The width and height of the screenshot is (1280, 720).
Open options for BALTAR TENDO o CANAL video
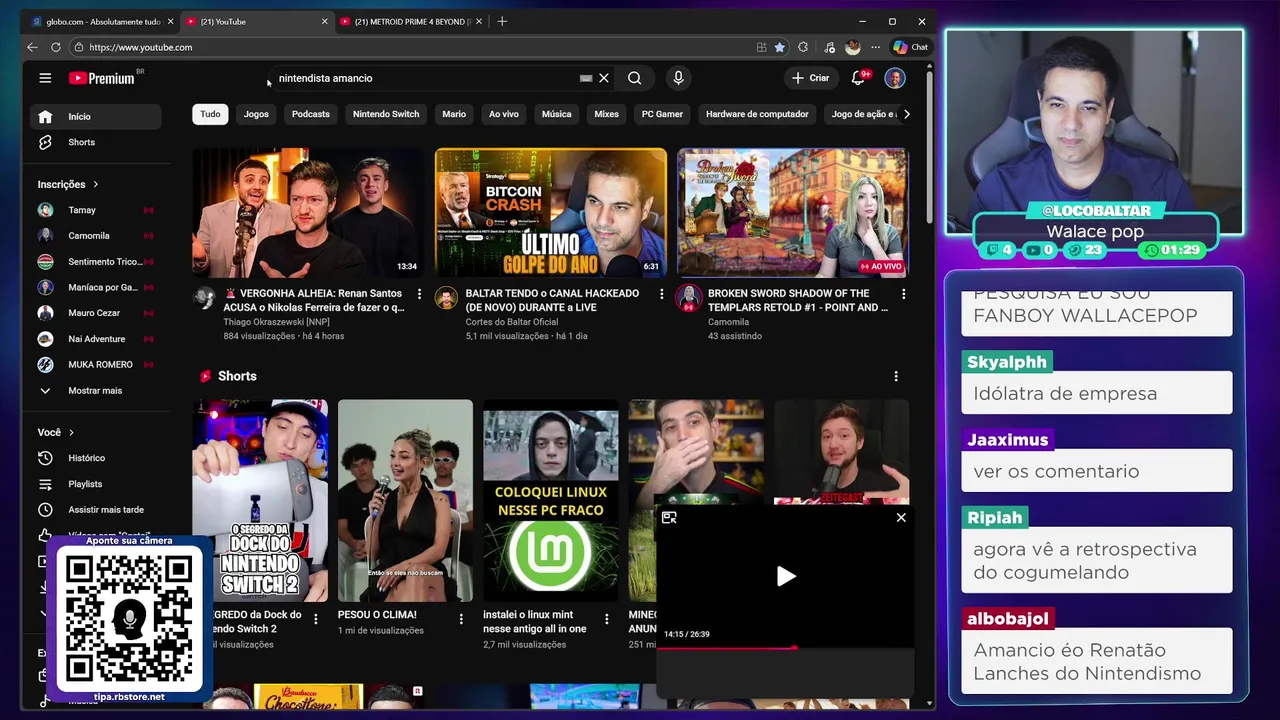[x=661, y=294]
